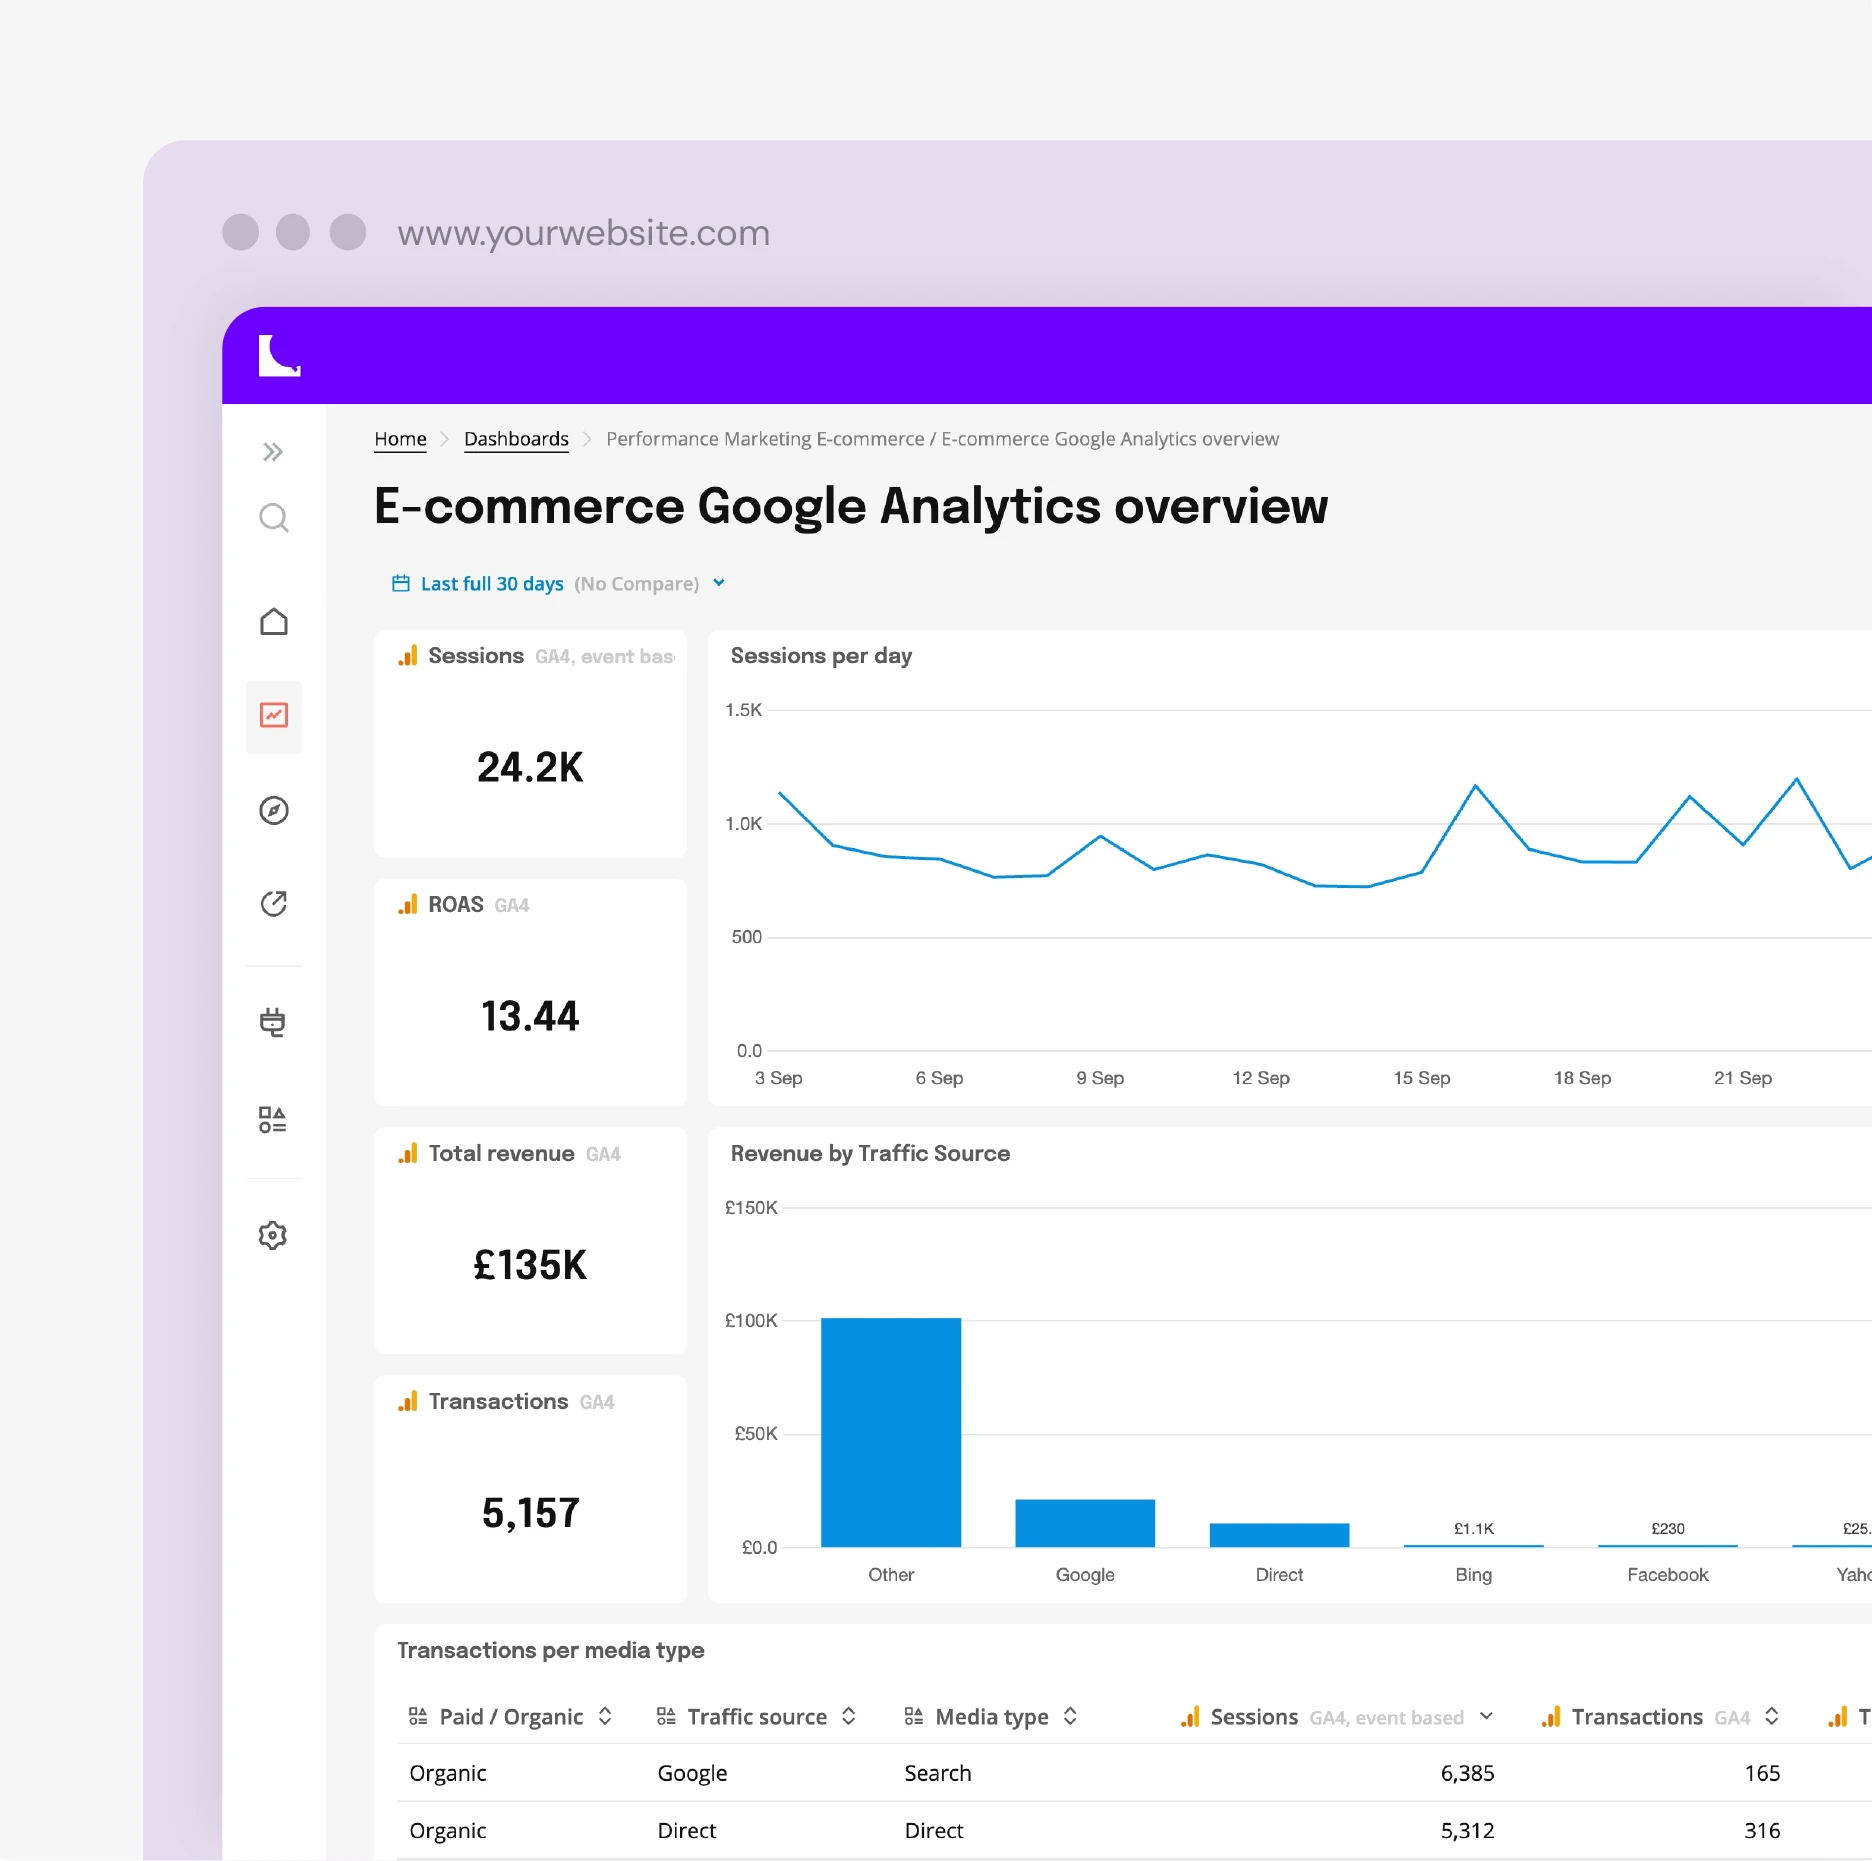Open the Sessions 24.2K metric card
The height and width of the screenshot is (1861, 1872).
530,743
